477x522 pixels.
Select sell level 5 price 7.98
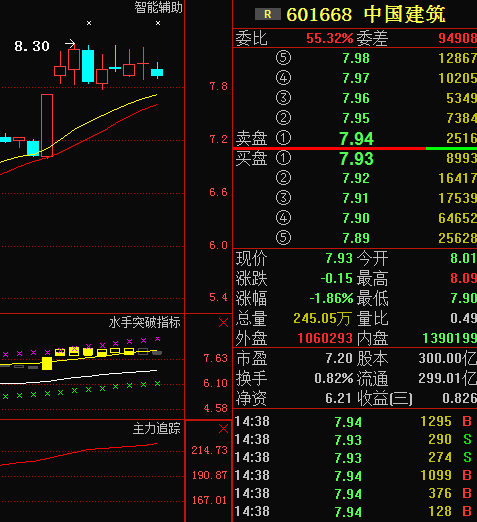click(356, 58)
